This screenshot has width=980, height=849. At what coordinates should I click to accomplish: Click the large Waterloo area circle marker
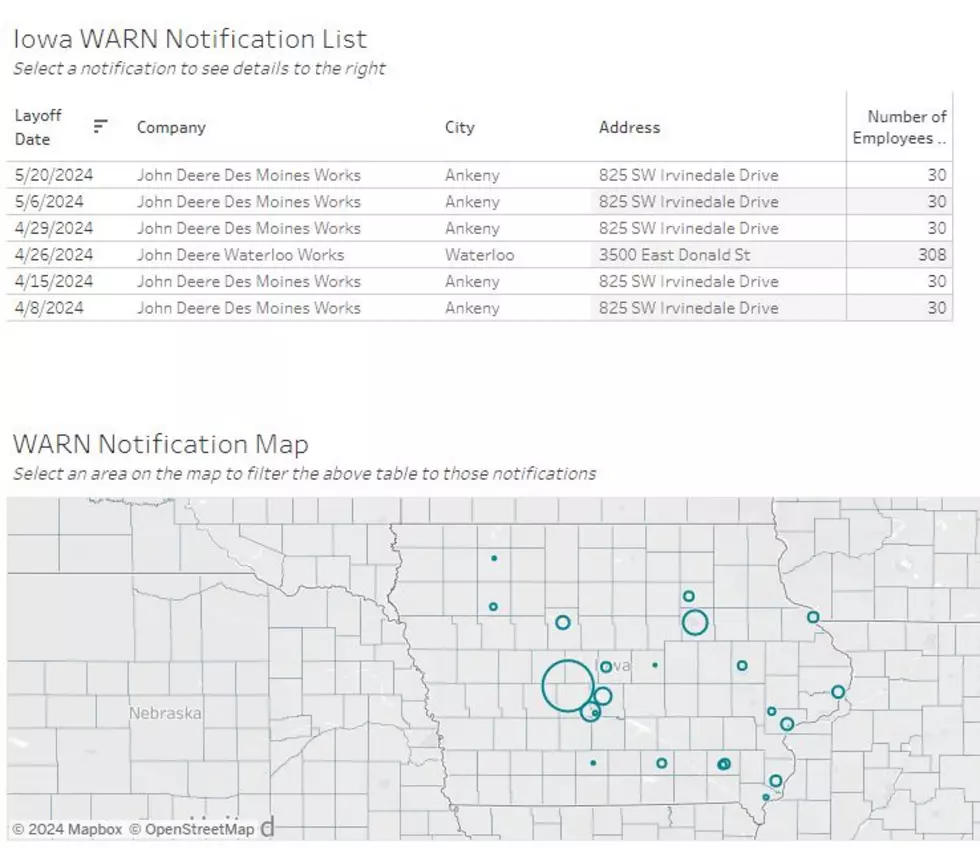pyautogui.click(x=695, y=623)
